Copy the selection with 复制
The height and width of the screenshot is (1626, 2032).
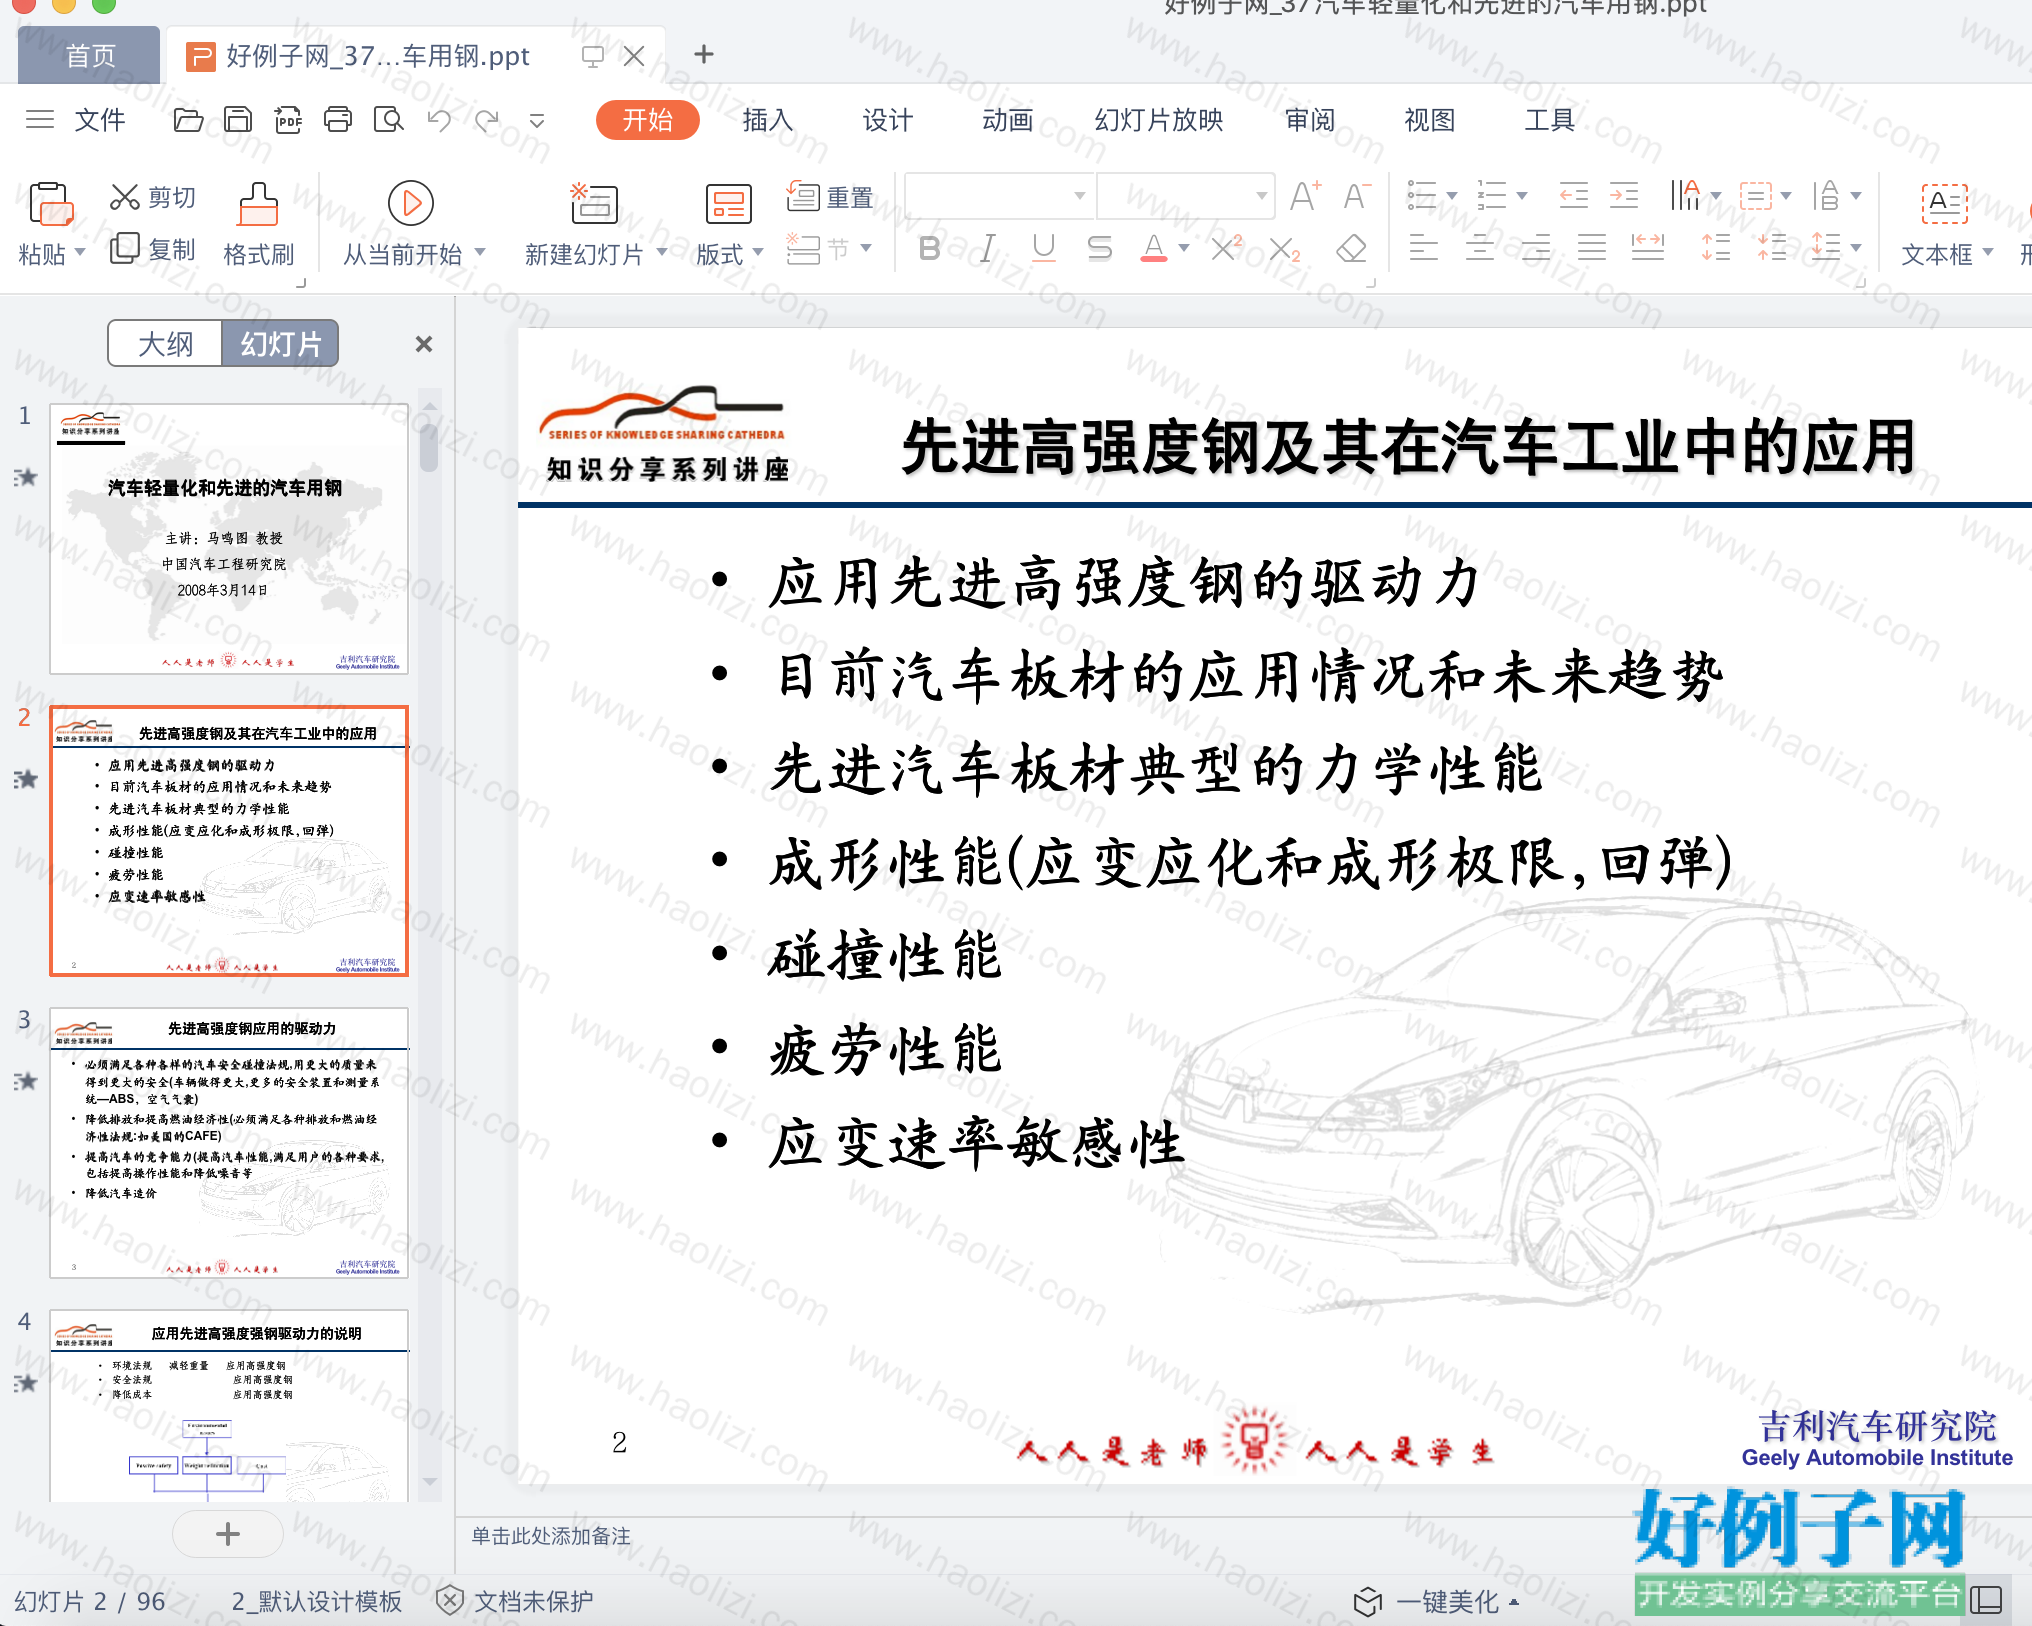pos(153,248)
